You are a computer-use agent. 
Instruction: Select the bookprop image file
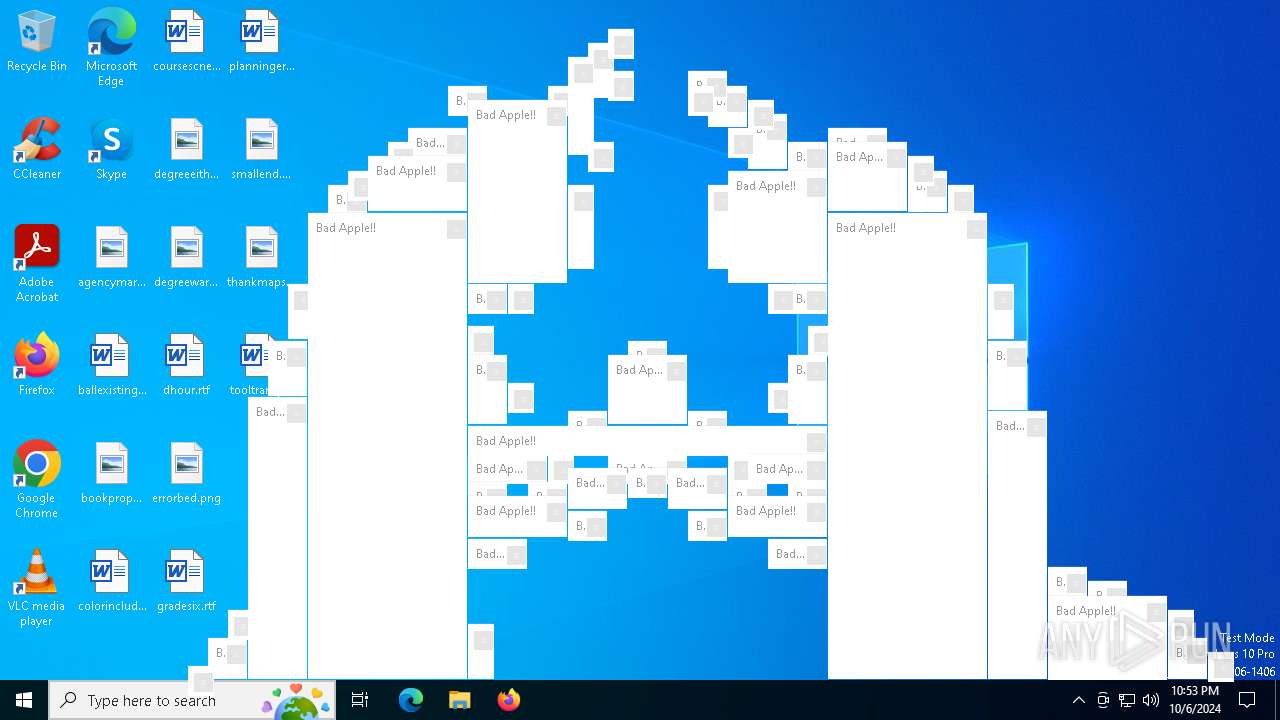point(111,474)
